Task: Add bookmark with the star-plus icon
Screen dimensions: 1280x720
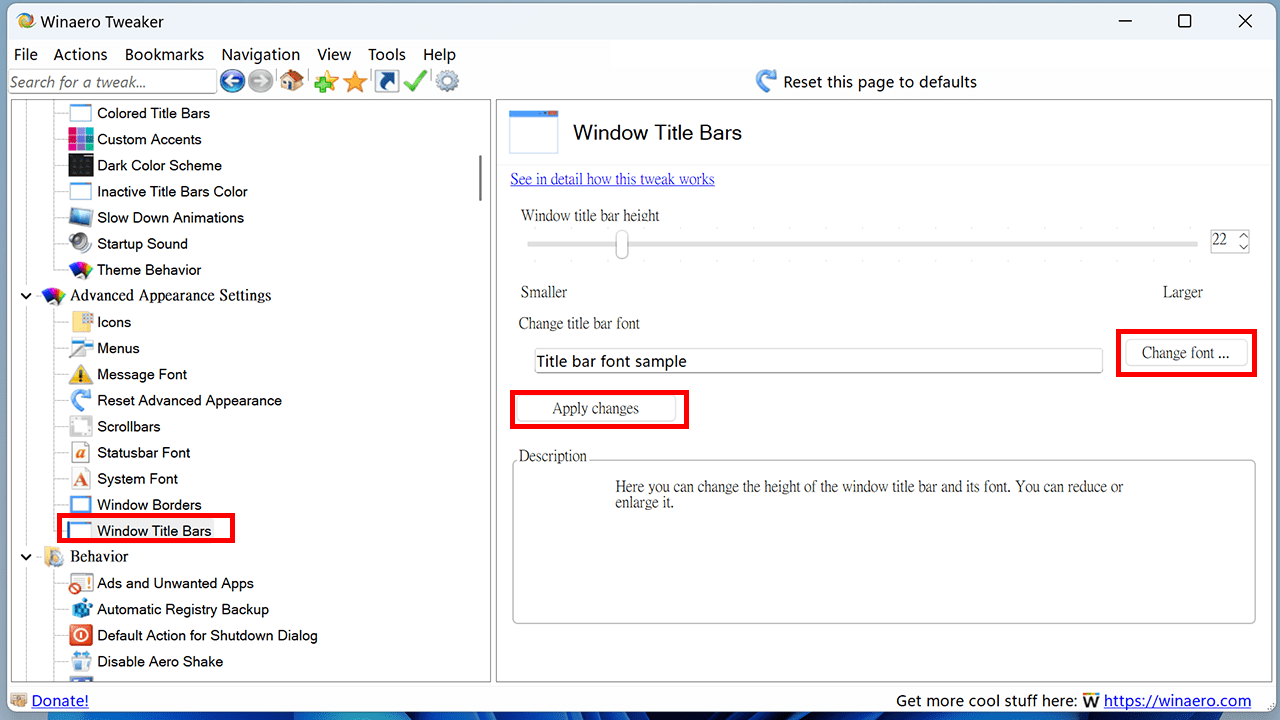Action: 325,82
